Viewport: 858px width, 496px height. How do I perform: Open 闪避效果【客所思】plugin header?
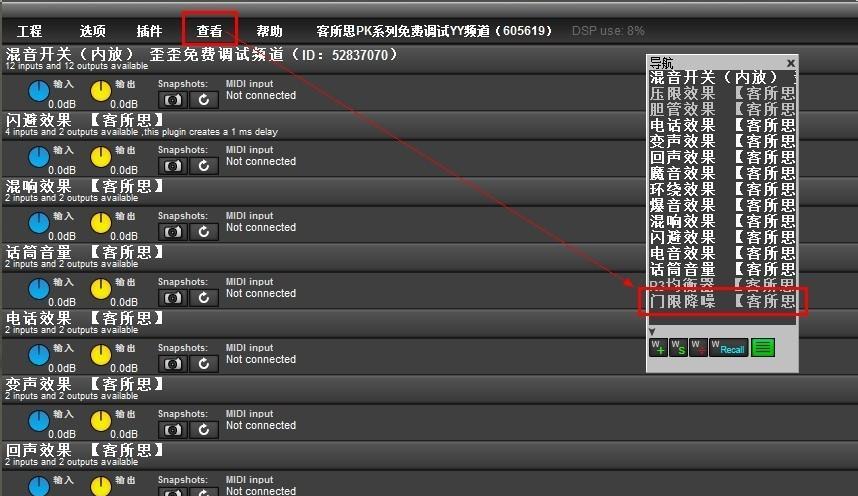click(x=84, y=120)
